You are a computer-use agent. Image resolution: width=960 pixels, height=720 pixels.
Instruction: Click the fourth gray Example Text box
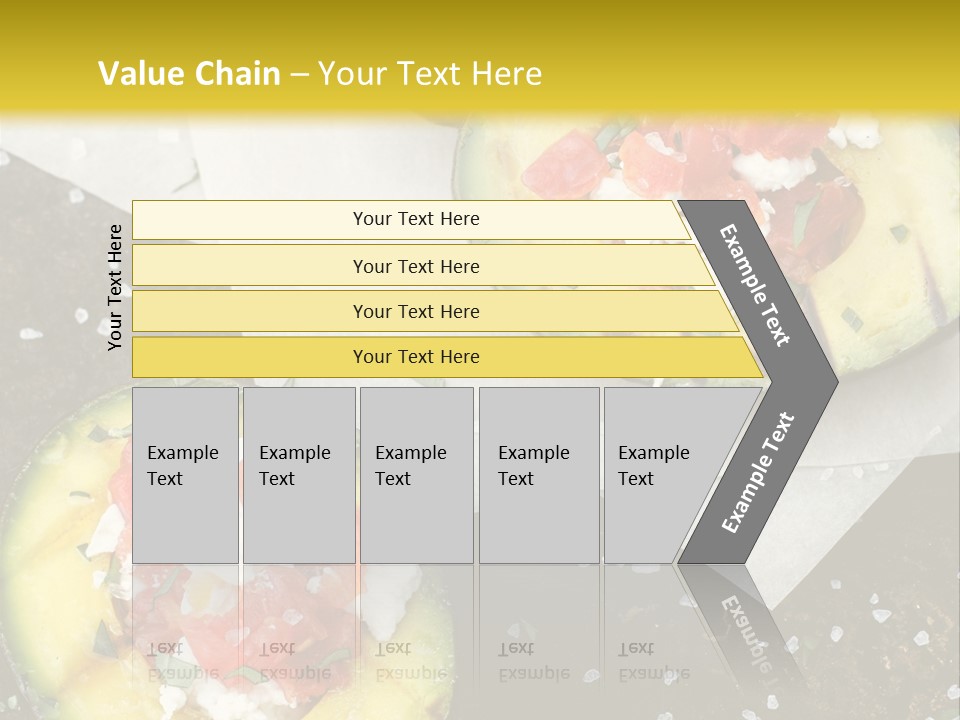point(538,475)
